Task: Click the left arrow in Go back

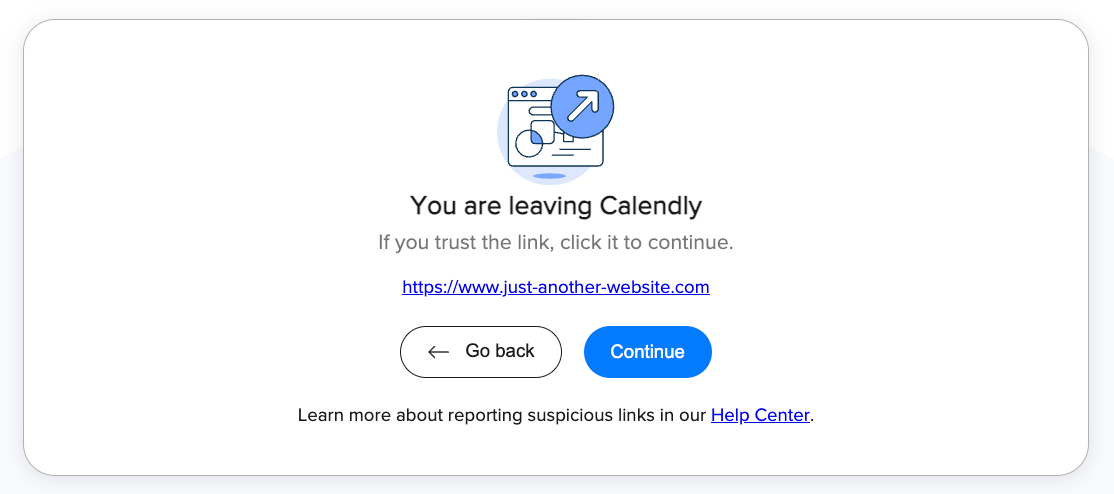Action: pos(438,352)
